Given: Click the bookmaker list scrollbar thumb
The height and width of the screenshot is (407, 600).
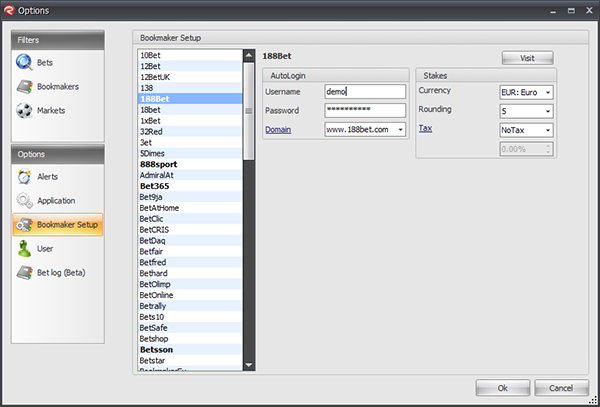Looking at the screenshot, I should tap(249, 111).
